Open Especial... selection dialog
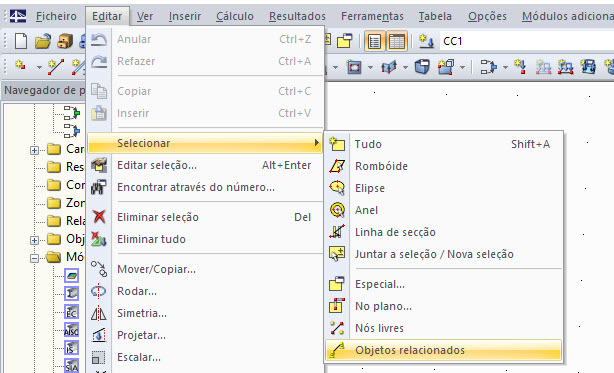The height and width of the screenshot is (373, 614). click(444, 284)
